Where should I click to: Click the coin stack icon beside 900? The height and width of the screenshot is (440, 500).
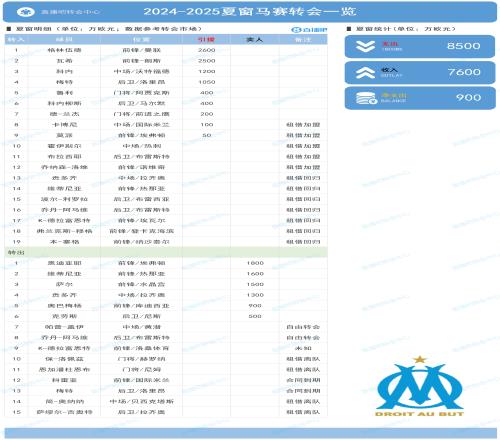[366, 98]
